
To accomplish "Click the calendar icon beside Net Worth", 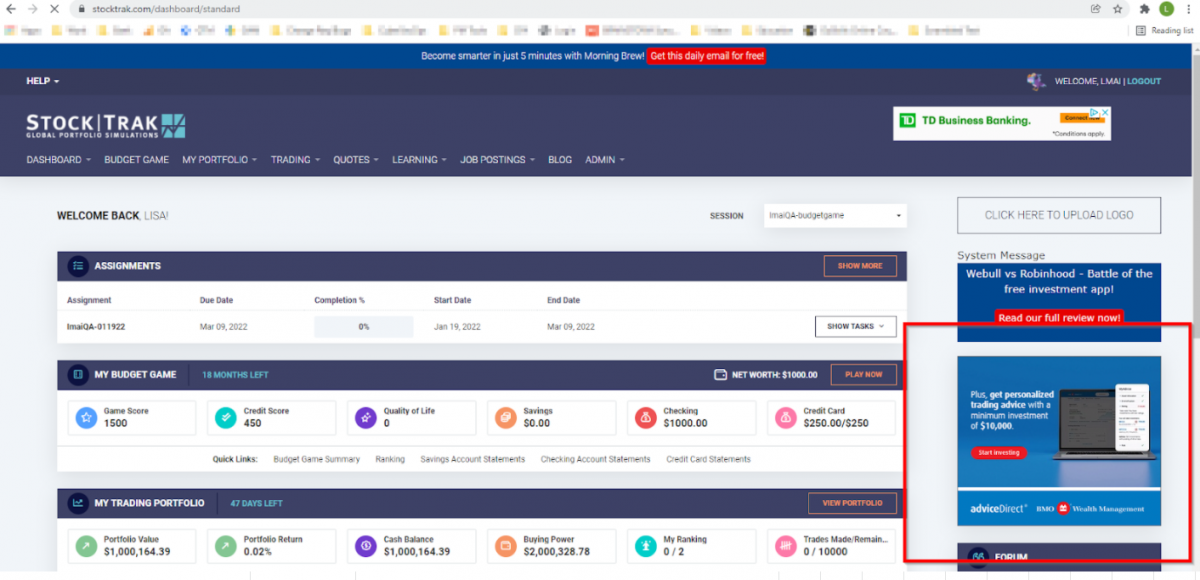I will coord(720,374).
